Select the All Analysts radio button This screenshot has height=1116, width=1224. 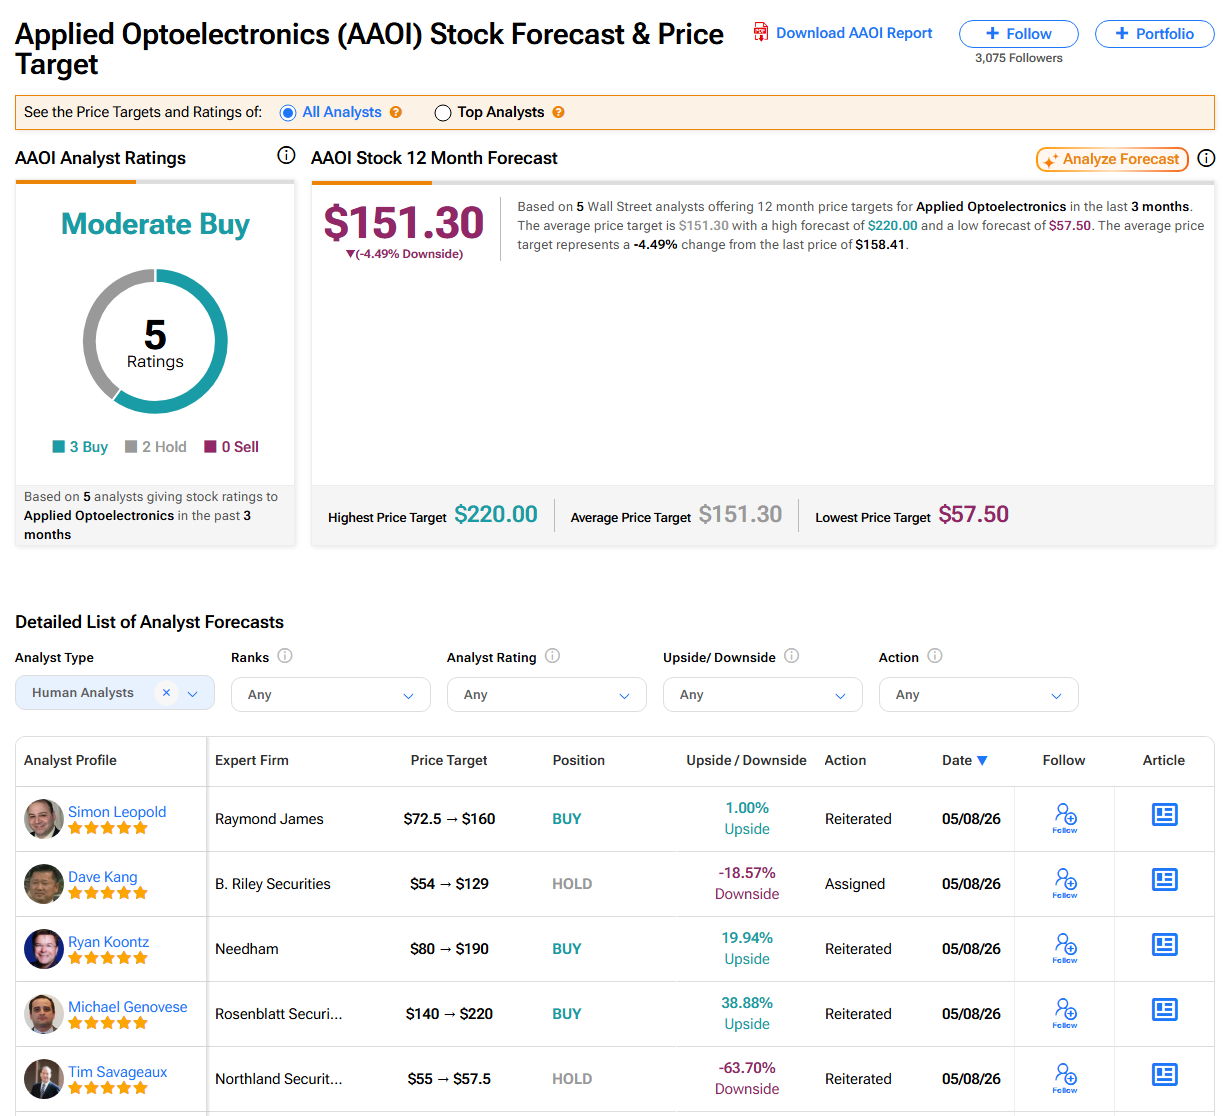[288, 113]
